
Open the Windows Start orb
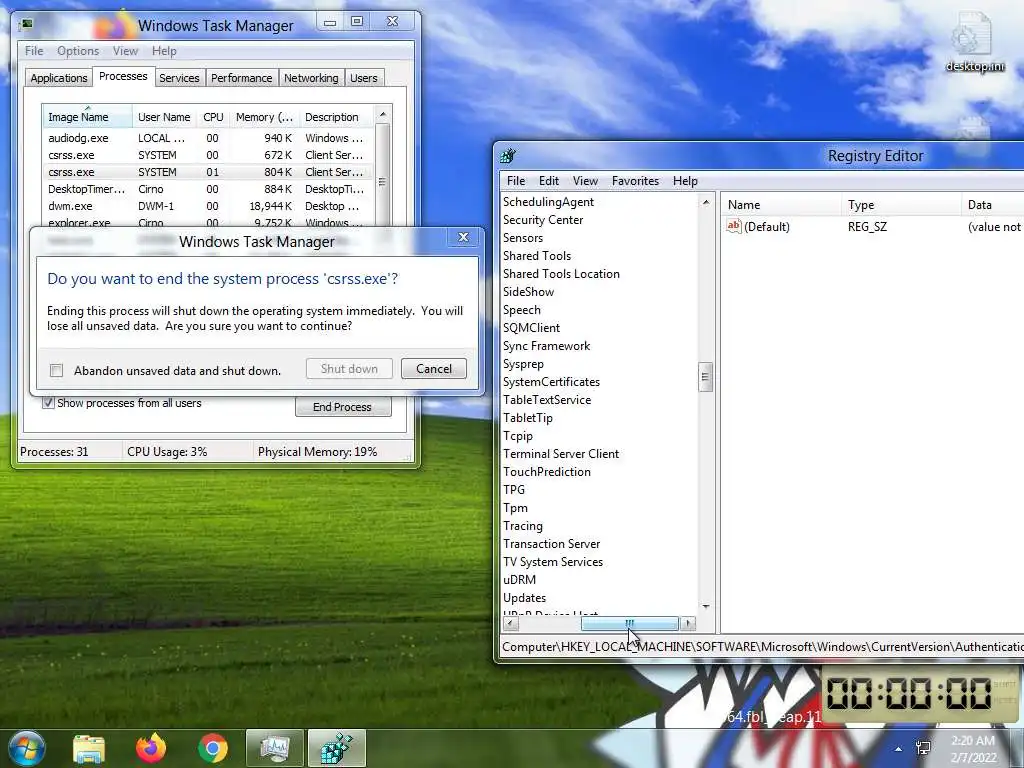(25, 748)
